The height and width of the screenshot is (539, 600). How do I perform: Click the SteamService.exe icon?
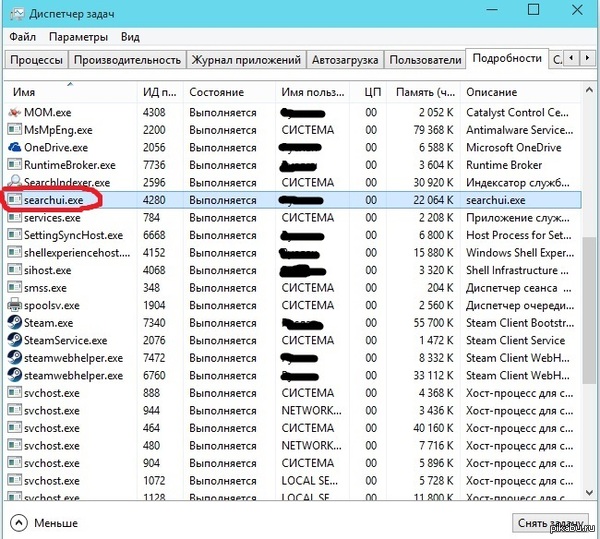pyautogui.click(x=14, y=340)
